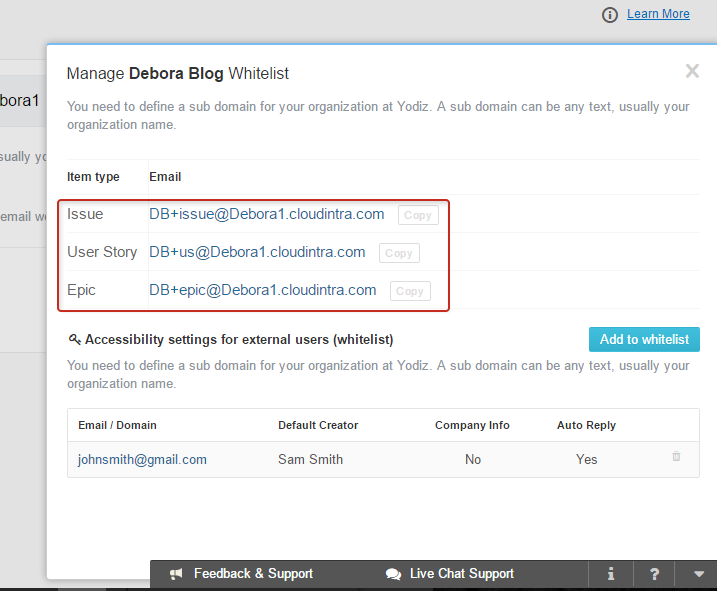Viewport: 717px width, 591px height.
Task: Click the info circle icon beside Learn More
Action: click(610, 15)
